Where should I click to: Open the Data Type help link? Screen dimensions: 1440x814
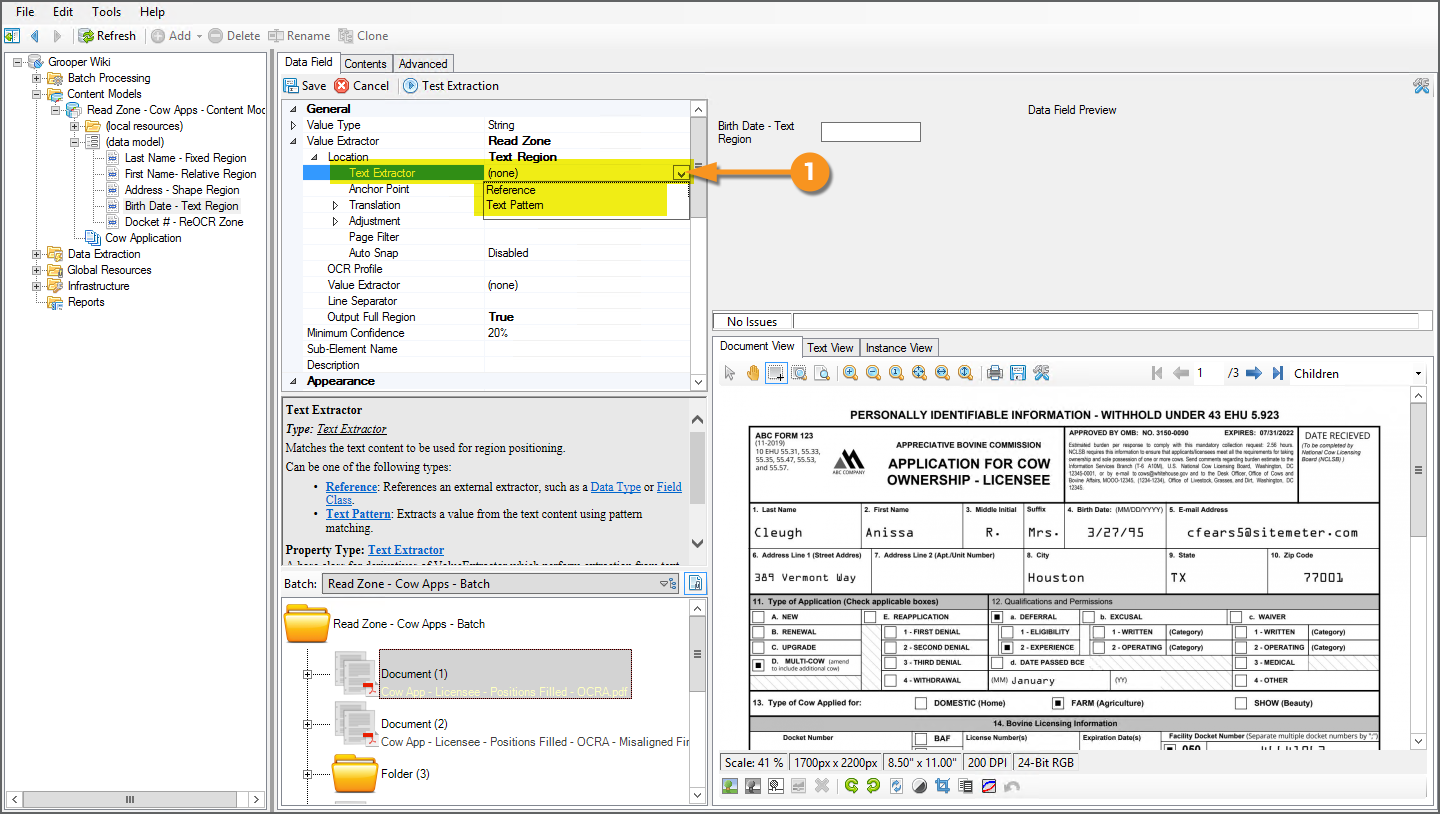click(615, 487)
